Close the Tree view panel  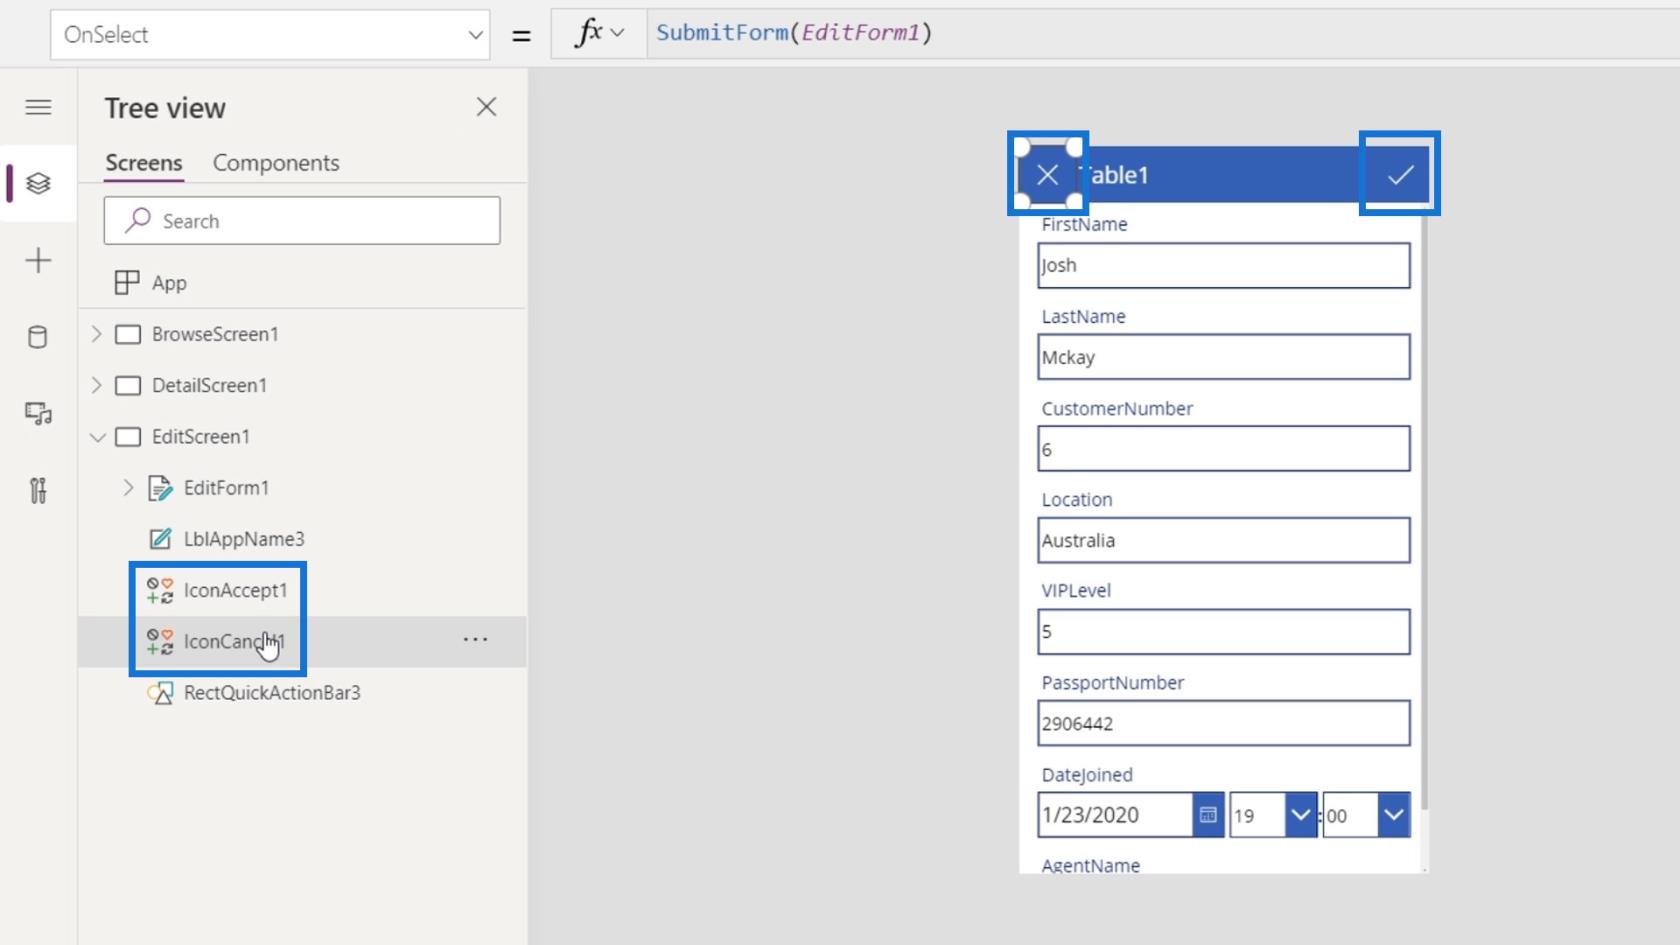tap(486, 107)
